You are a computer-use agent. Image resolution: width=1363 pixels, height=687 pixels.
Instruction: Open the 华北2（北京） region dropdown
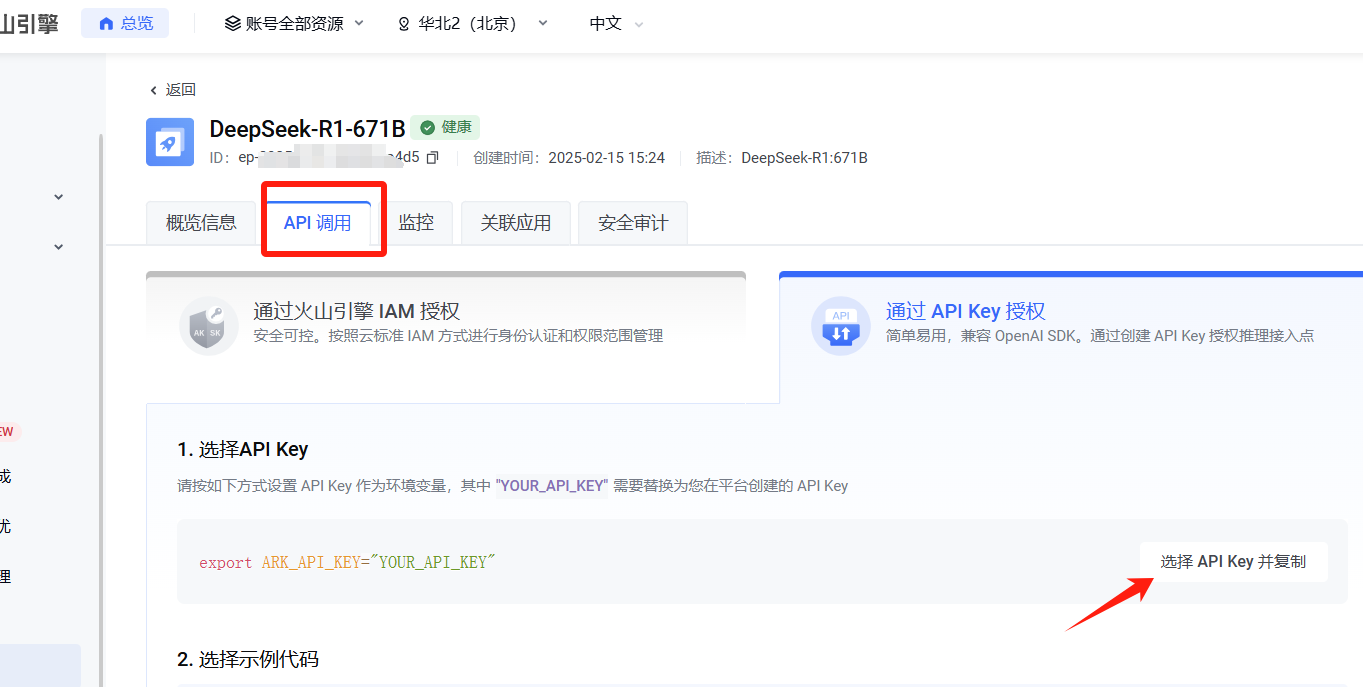[x=473, y=23]
